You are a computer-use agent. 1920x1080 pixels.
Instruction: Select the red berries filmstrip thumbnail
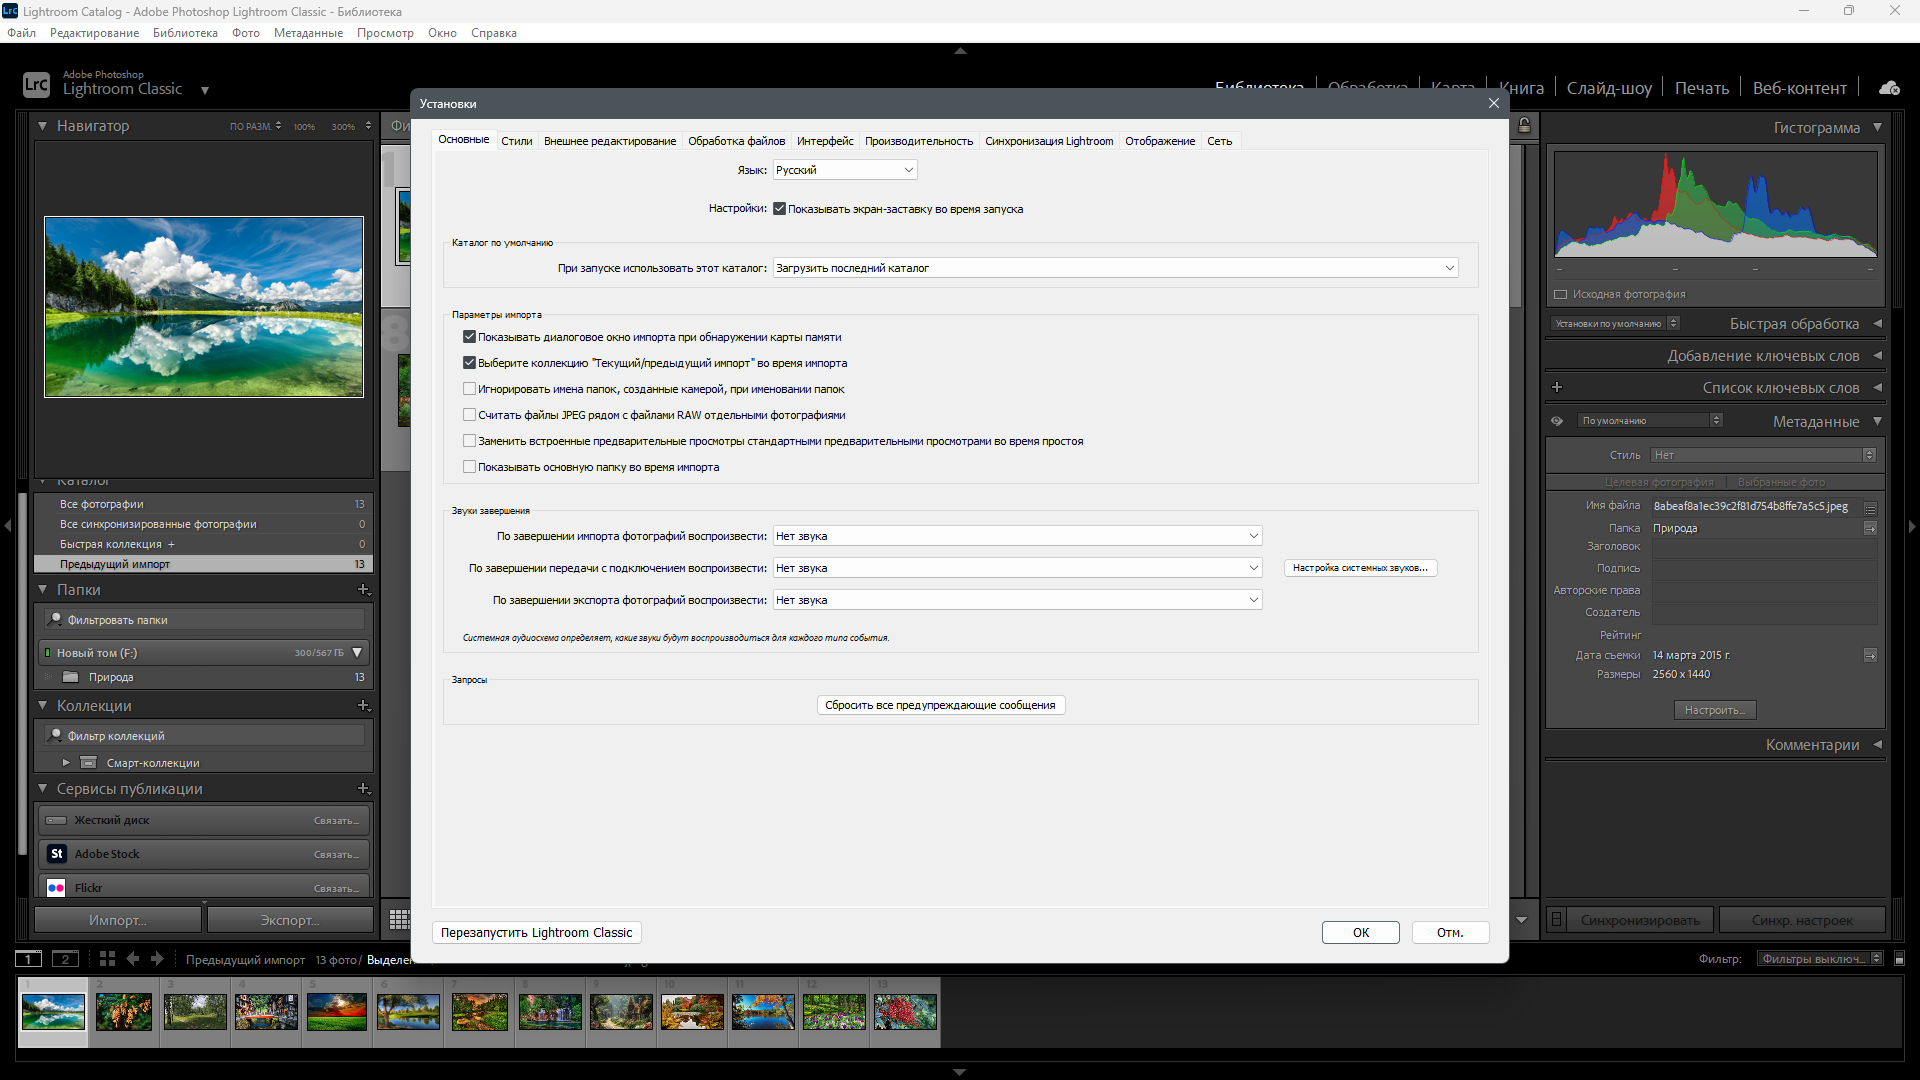click(905, 1012)
